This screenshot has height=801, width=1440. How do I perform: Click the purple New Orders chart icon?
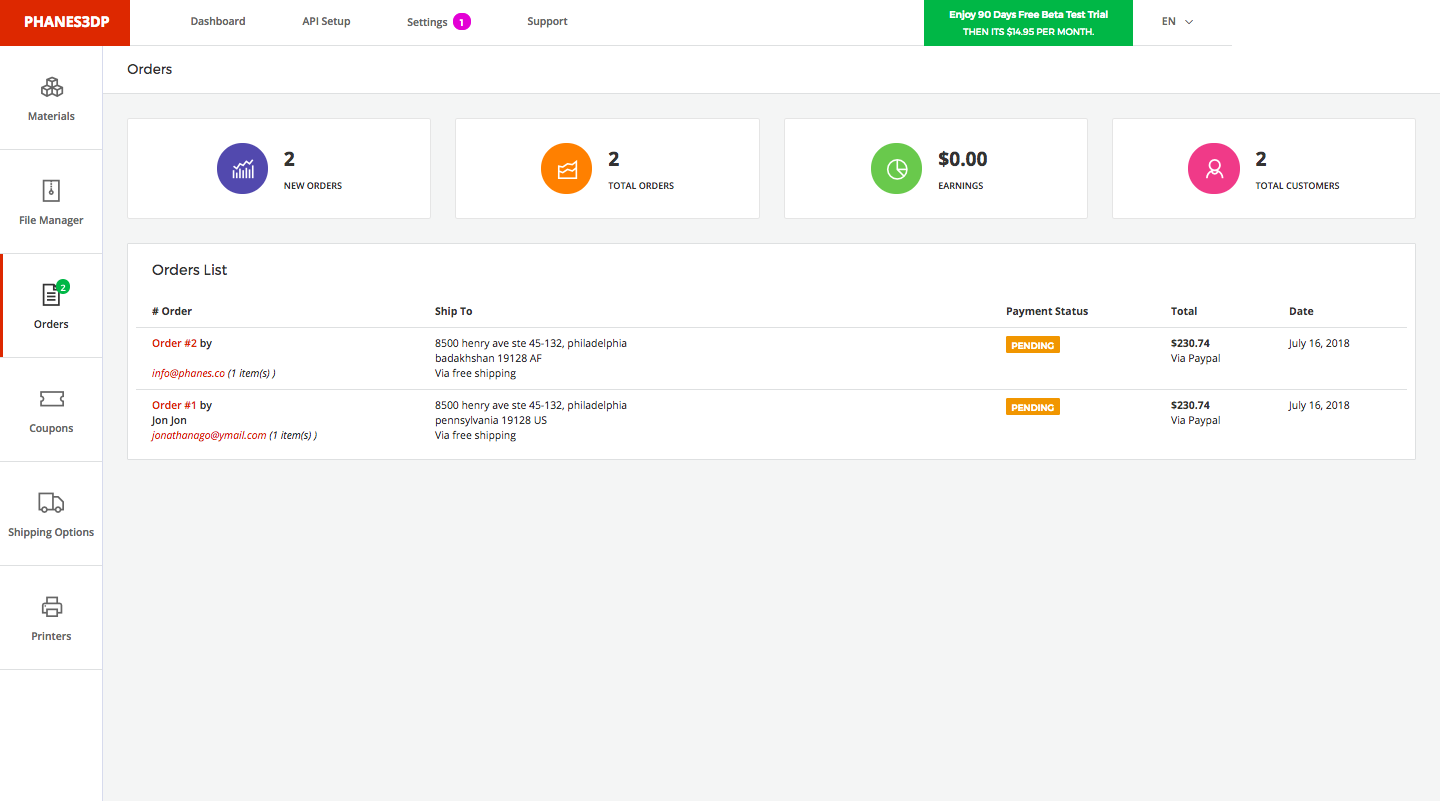(243, 168)
